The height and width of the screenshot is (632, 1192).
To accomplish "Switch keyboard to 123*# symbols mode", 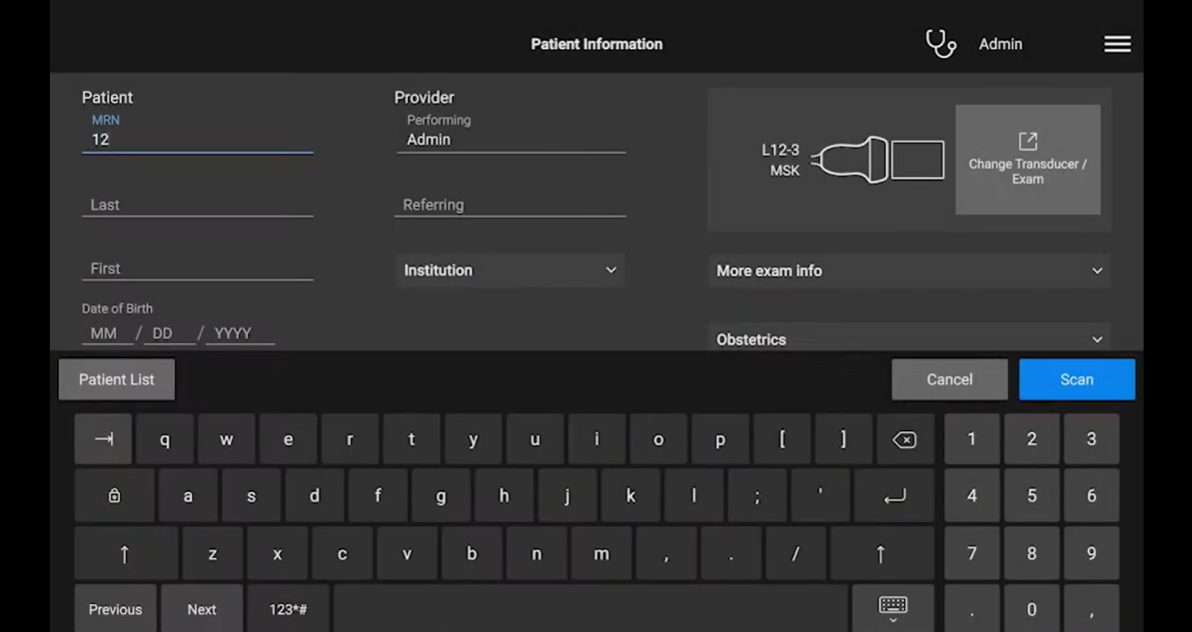I will (x=287, y=609).
